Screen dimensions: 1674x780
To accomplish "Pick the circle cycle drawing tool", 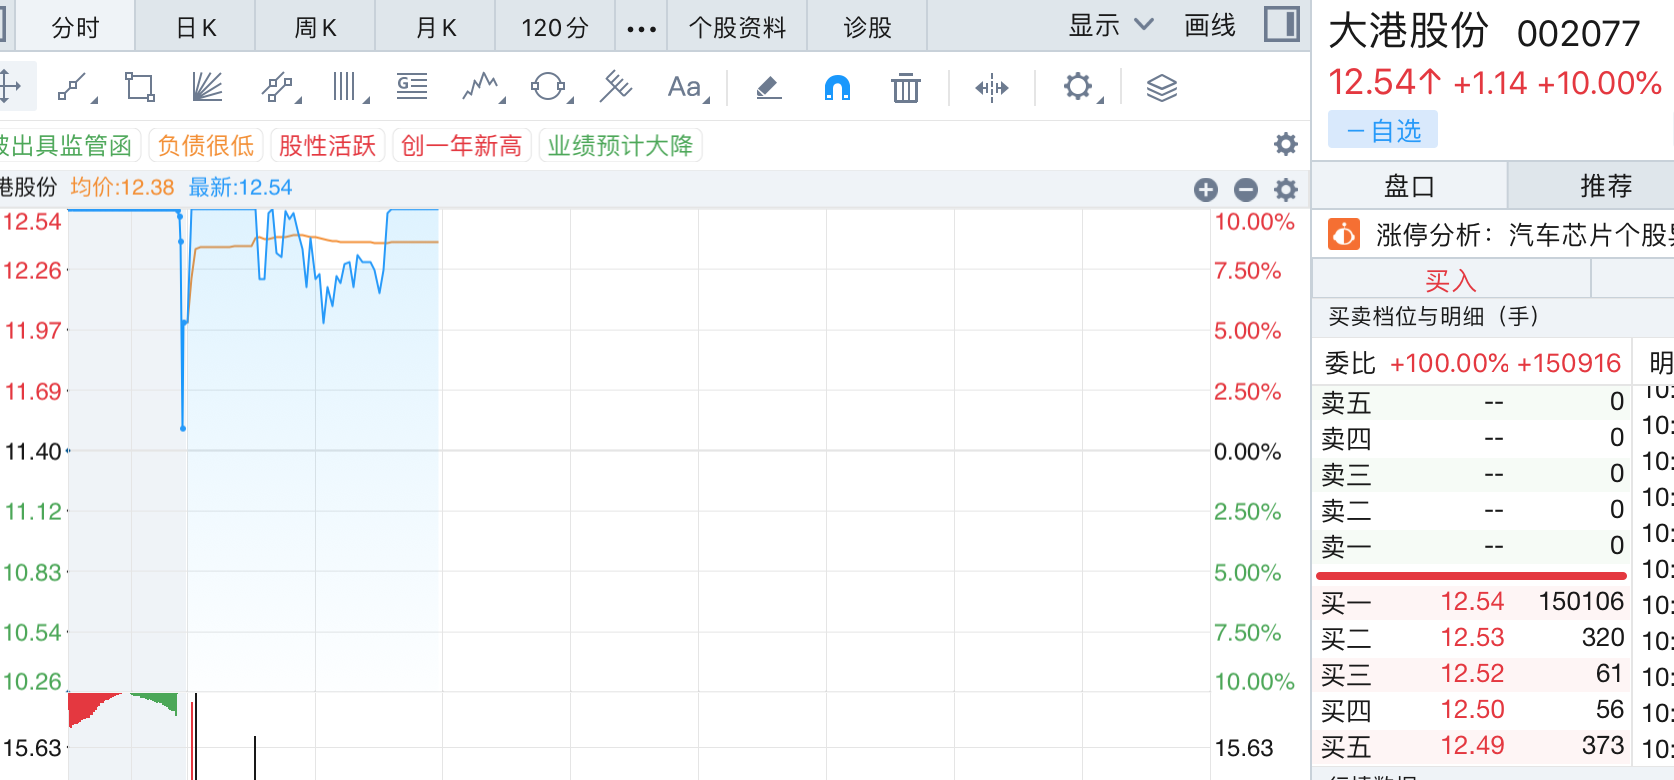I will pyautogui.click(x=549, y=87).
